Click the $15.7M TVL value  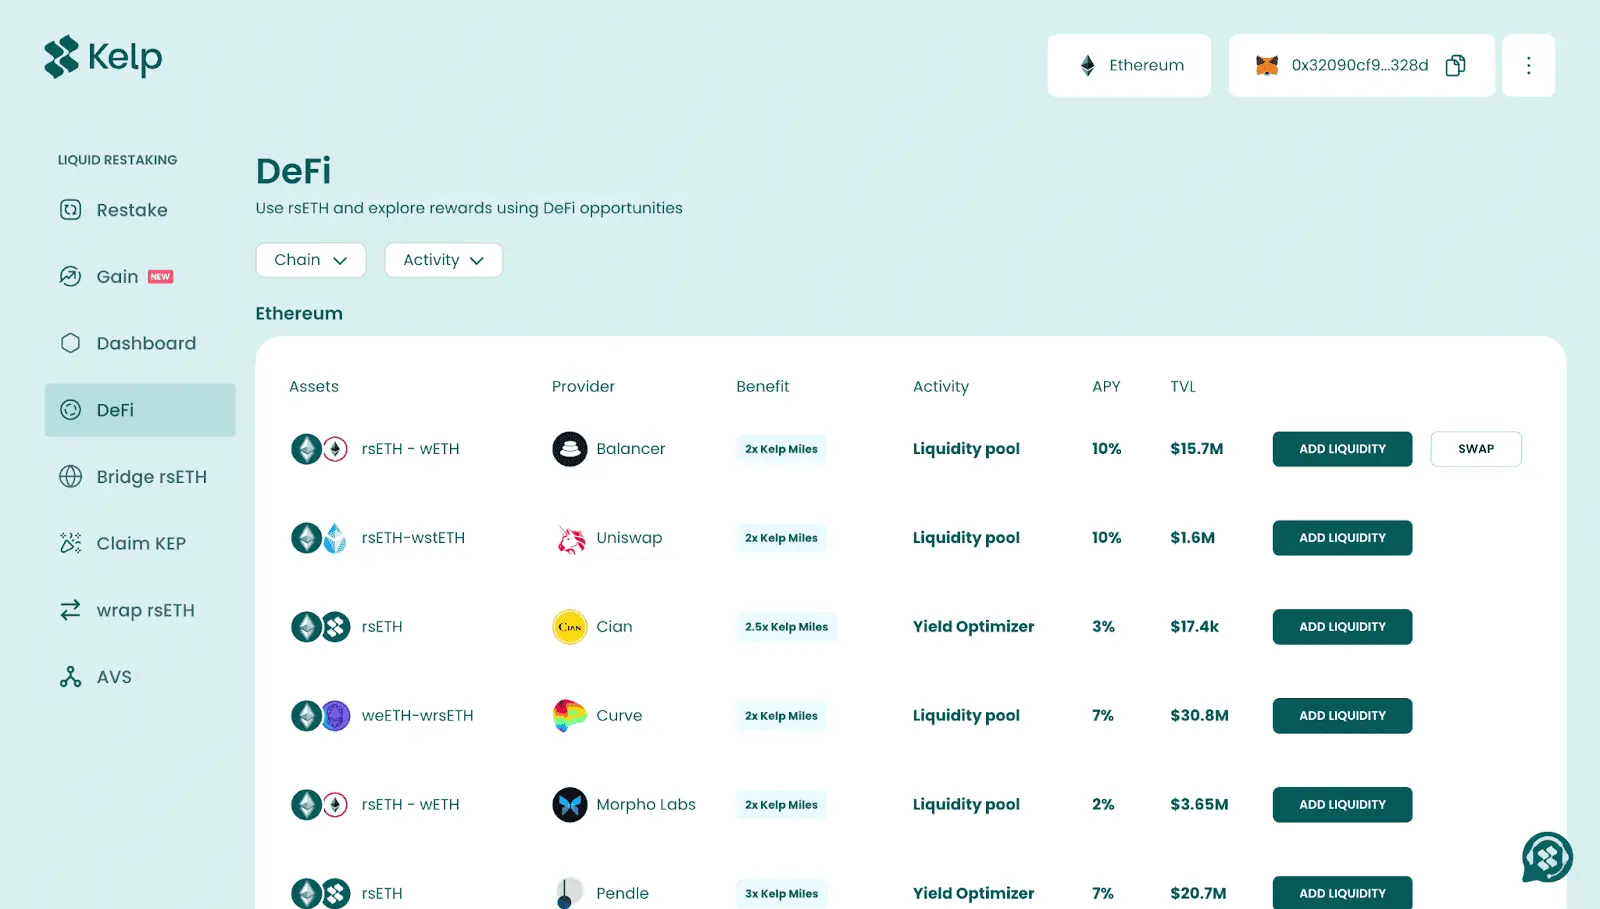click(x=1197, y=449)
